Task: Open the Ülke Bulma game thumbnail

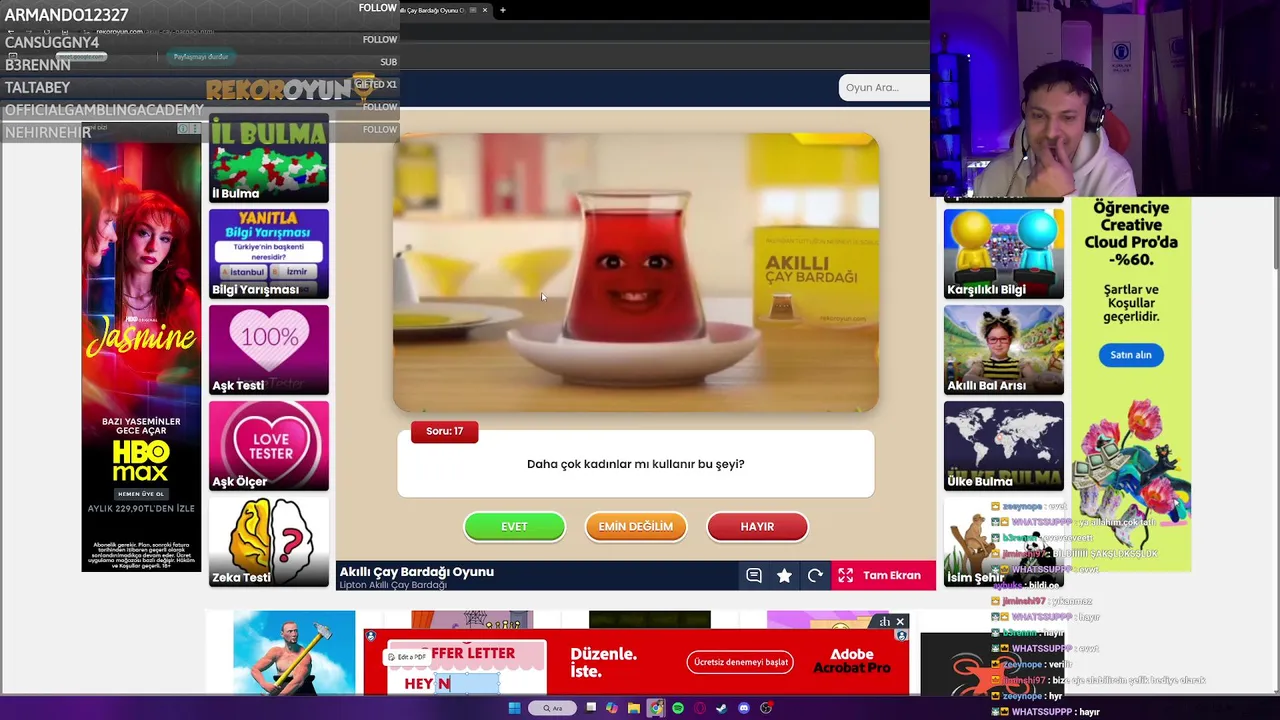Action: tap(1004, 446)
